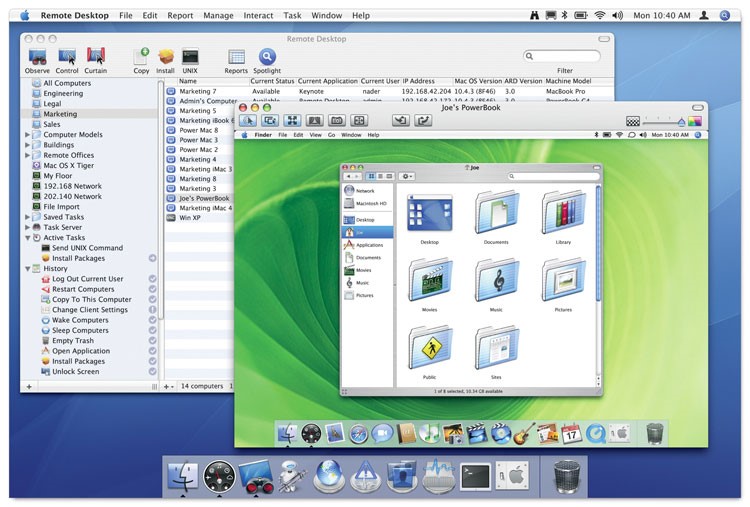Image resolution: width=750 pixels, height=507 pixels.
Task: Open the Interact menu
Action: [258, 15]
